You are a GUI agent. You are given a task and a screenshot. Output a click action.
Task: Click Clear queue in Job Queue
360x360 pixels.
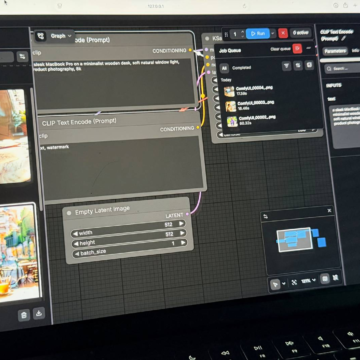coord(281,49)
